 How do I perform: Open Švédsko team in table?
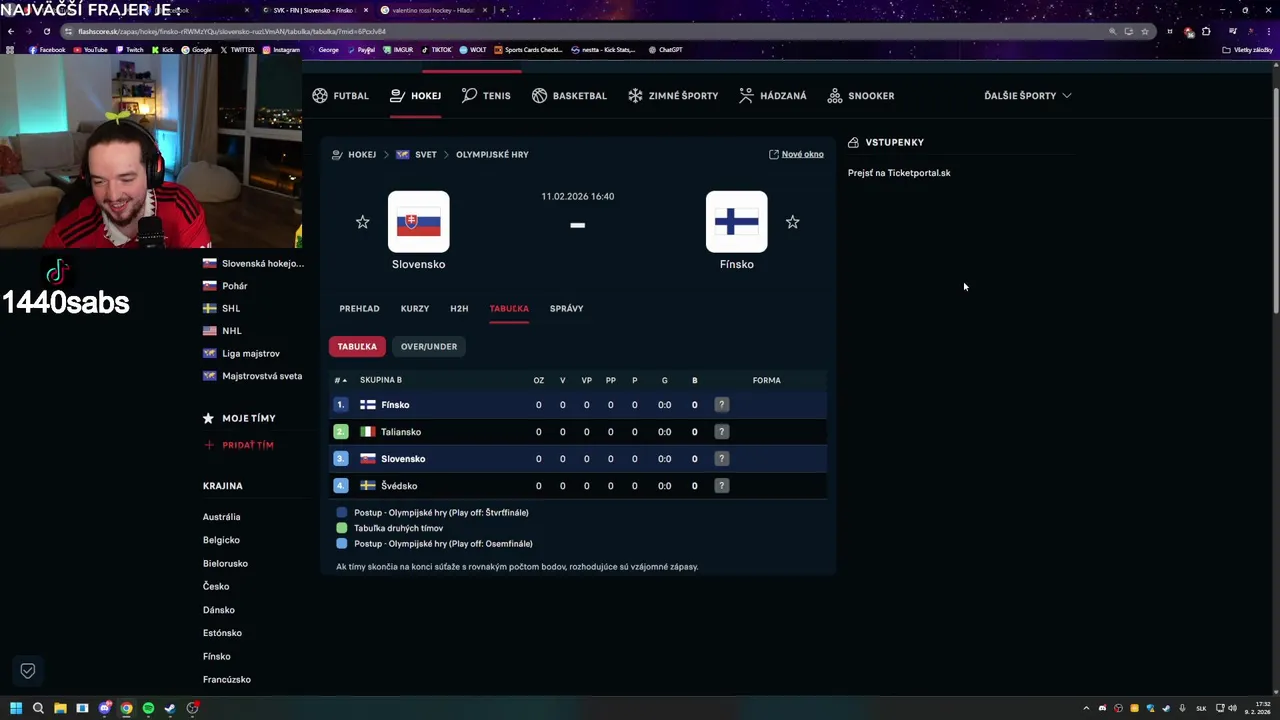click(x=399, y=486)
